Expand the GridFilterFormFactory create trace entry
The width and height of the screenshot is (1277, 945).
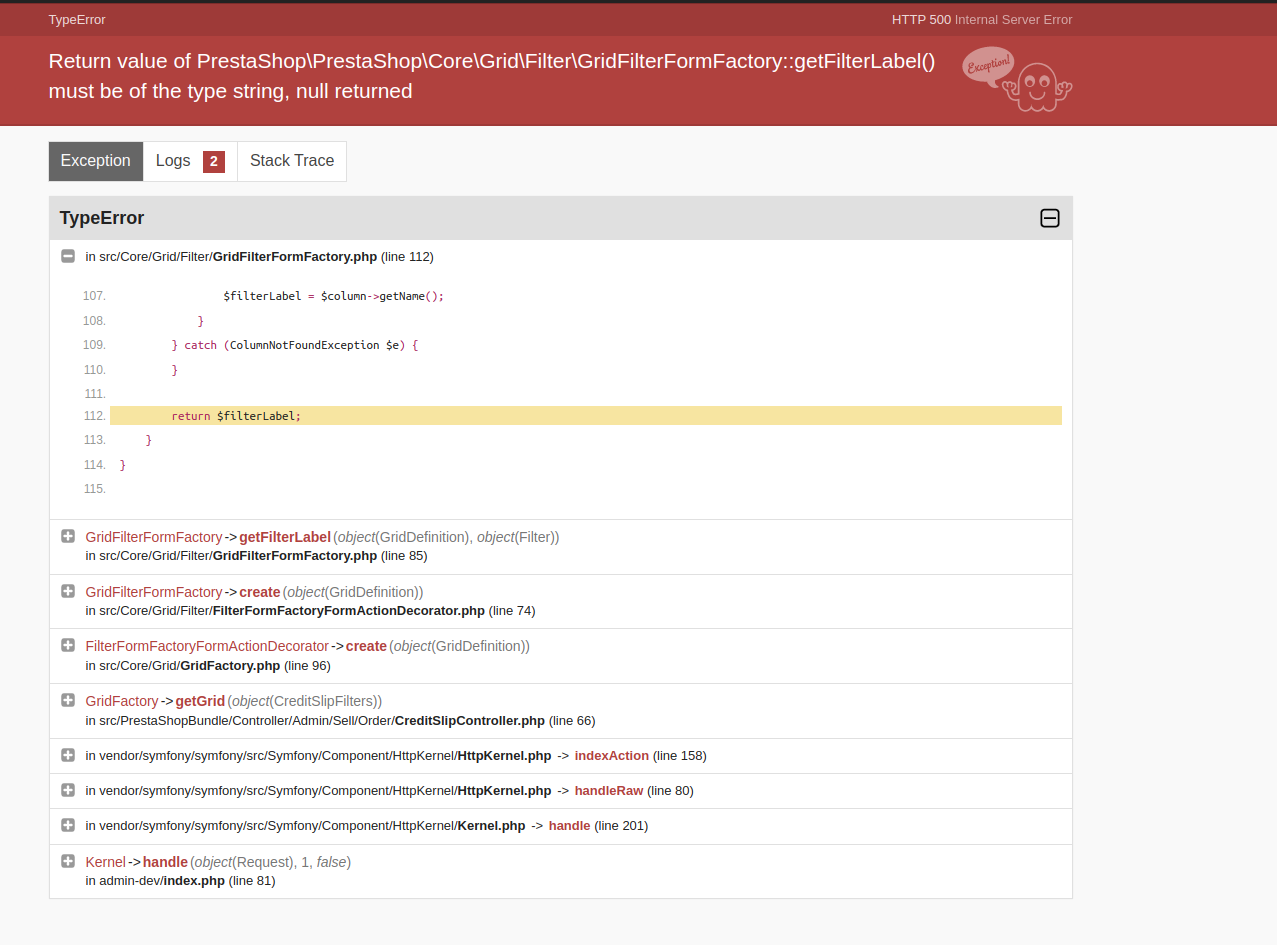(x=68, y=591)
